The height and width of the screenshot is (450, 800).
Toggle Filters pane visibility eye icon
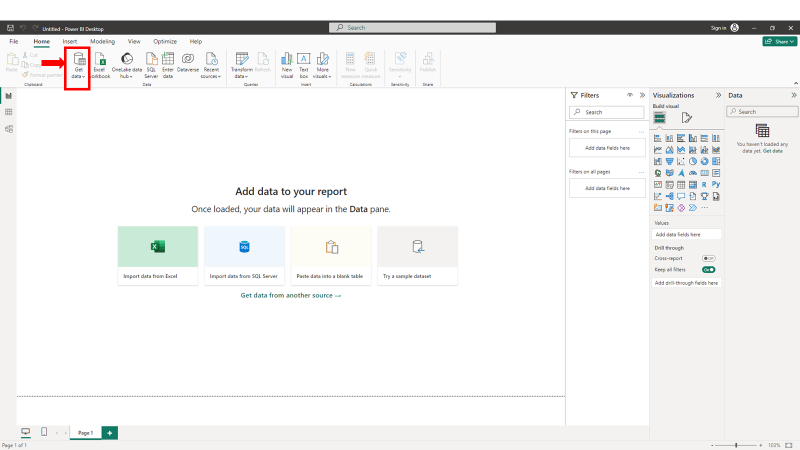pyautogui.click(x=630, y=95)
